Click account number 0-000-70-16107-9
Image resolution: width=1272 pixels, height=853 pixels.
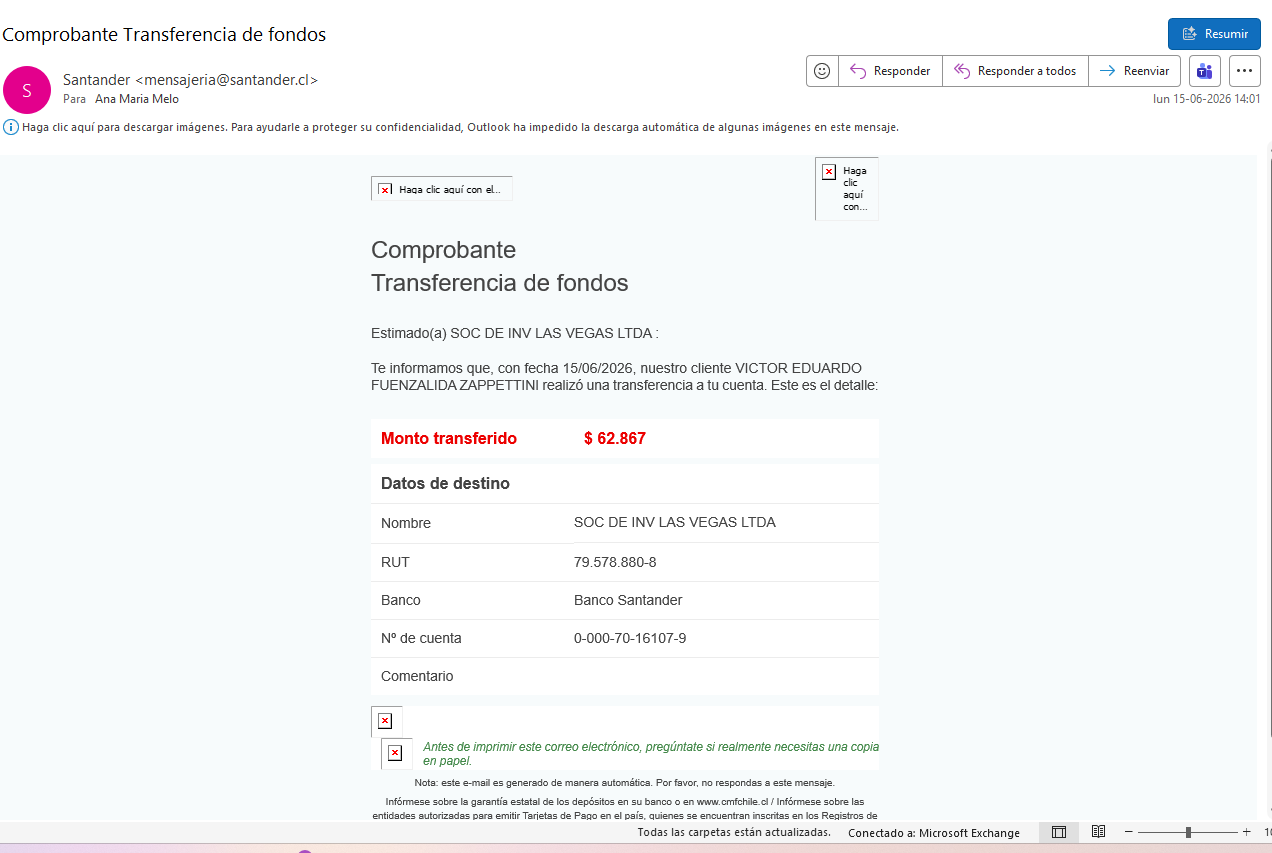coord(630,638)
